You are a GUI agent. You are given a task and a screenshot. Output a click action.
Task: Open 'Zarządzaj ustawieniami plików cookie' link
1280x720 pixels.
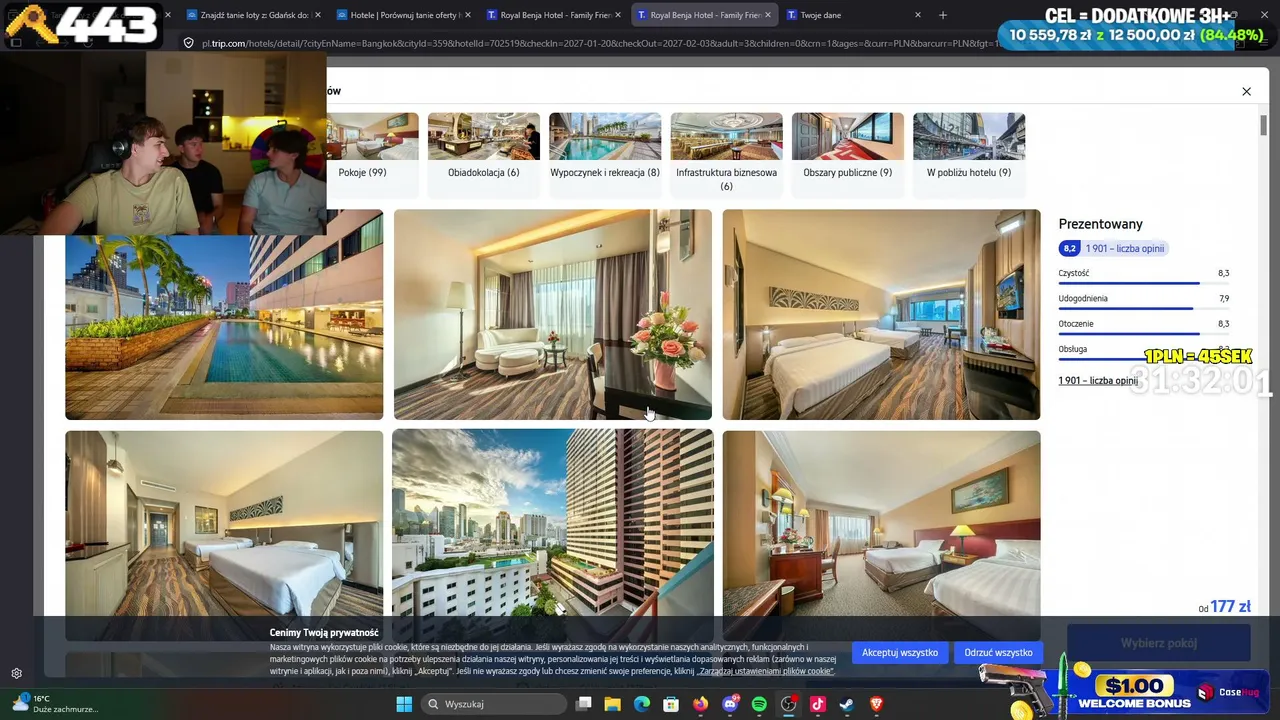[x=765, y=671]
